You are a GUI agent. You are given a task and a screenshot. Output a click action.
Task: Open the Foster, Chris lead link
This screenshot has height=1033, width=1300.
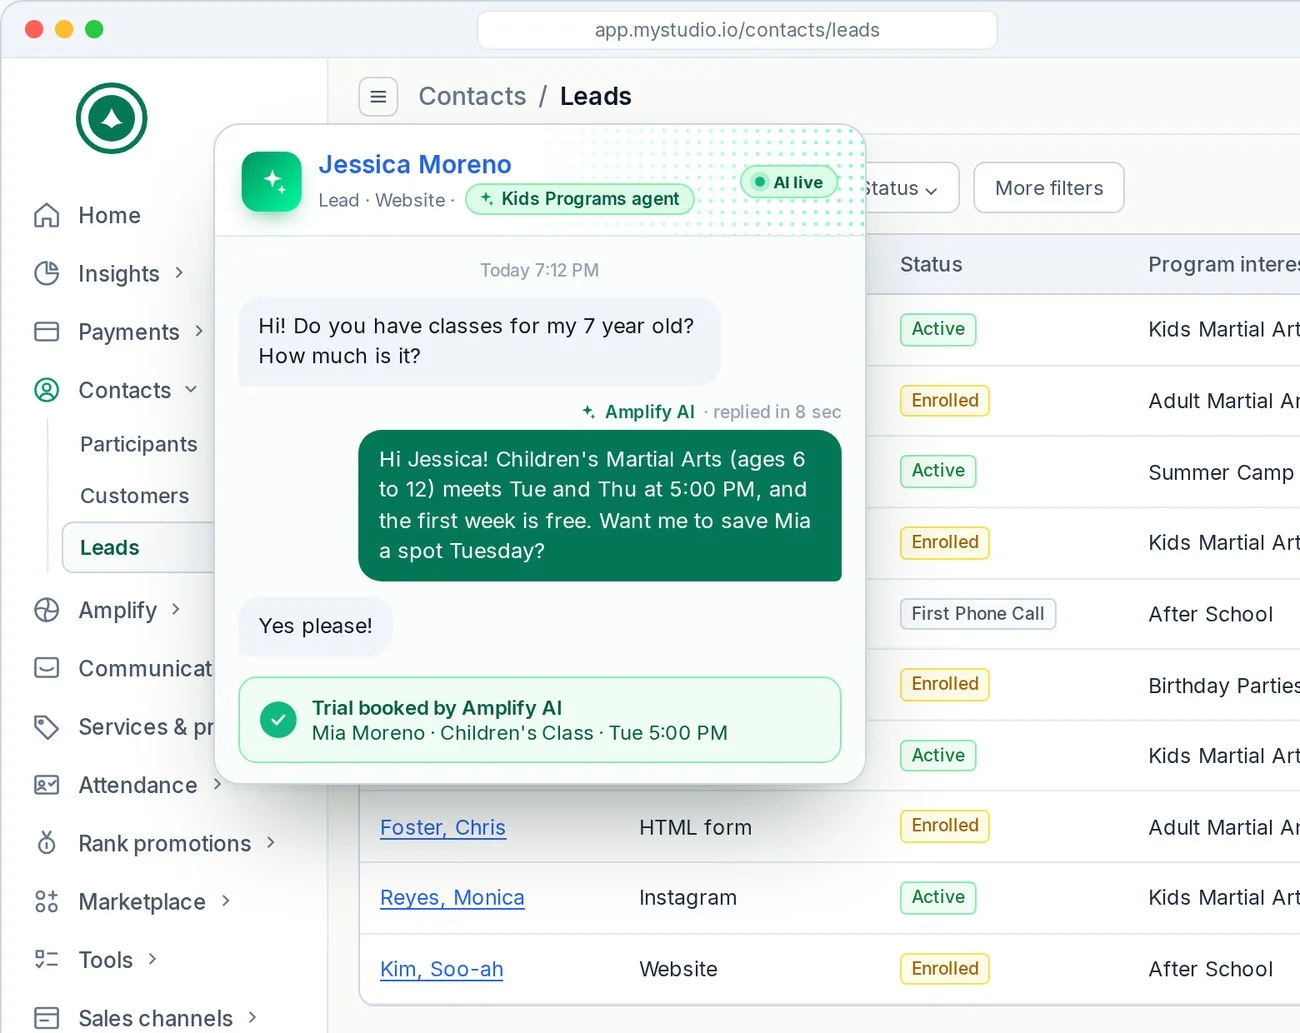tap(443, 828)
